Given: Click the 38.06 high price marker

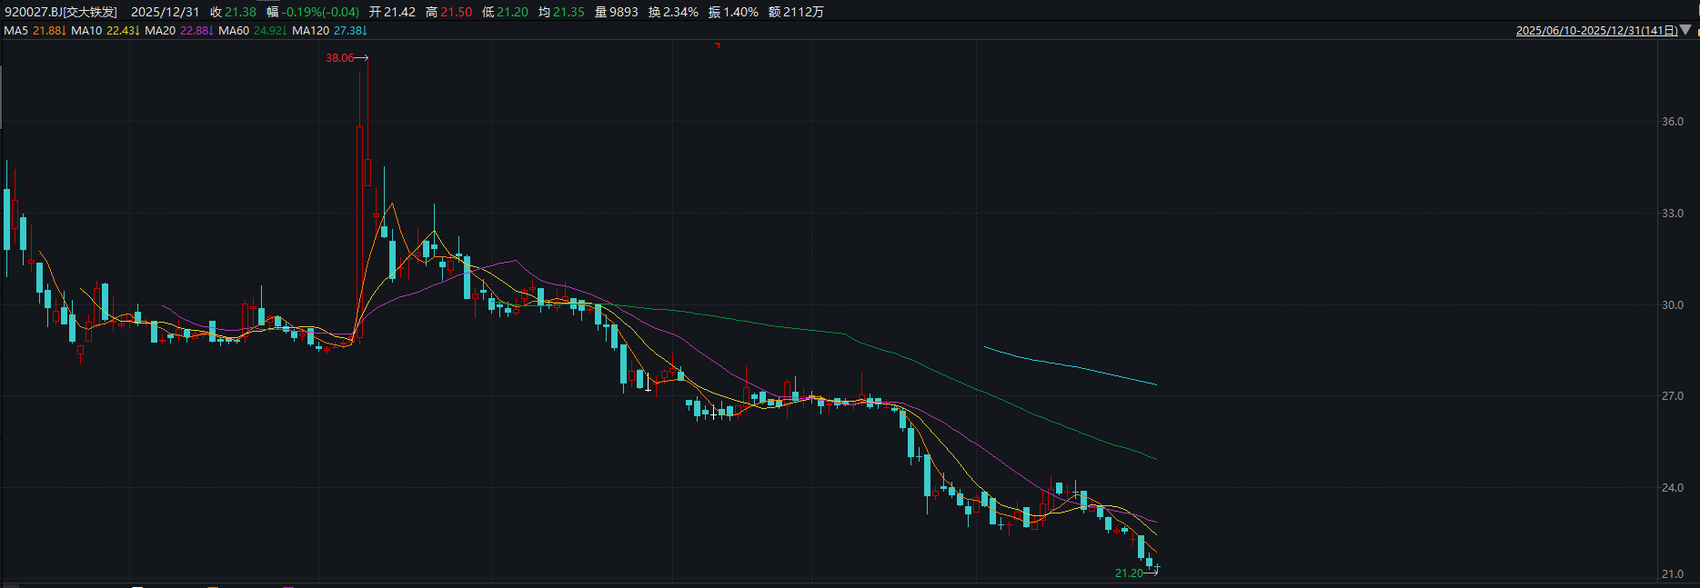Looking at the screenshot, I should pos(339,58).
